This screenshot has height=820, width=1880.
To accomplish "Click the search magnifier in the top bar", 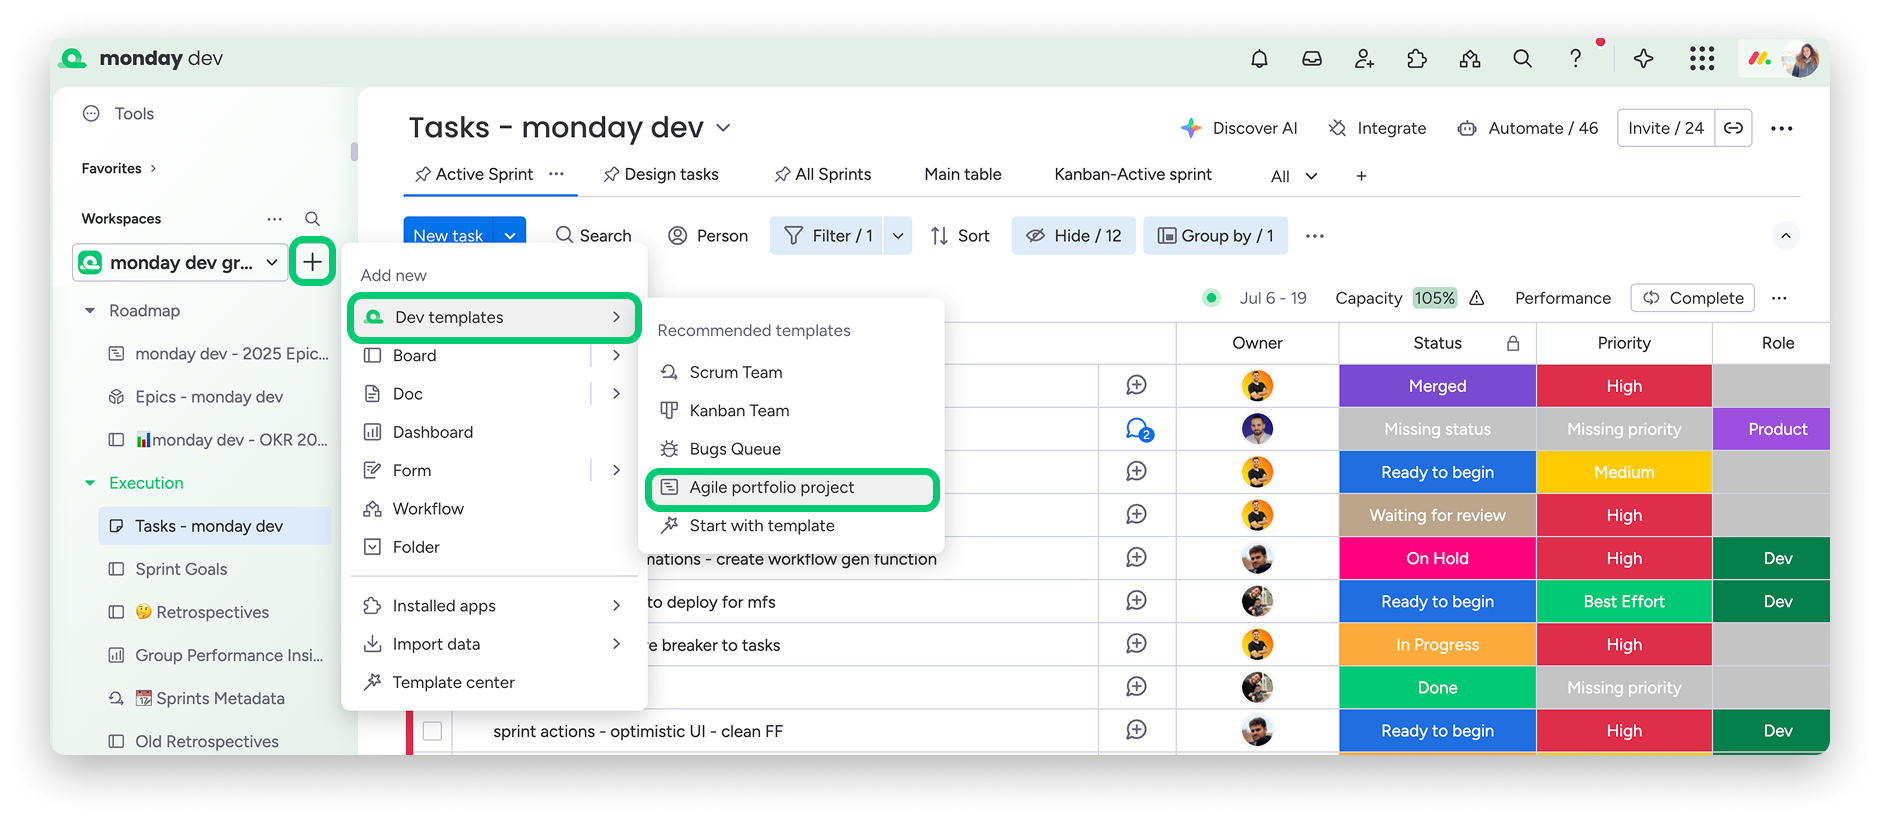I will tap(1522, 59).
